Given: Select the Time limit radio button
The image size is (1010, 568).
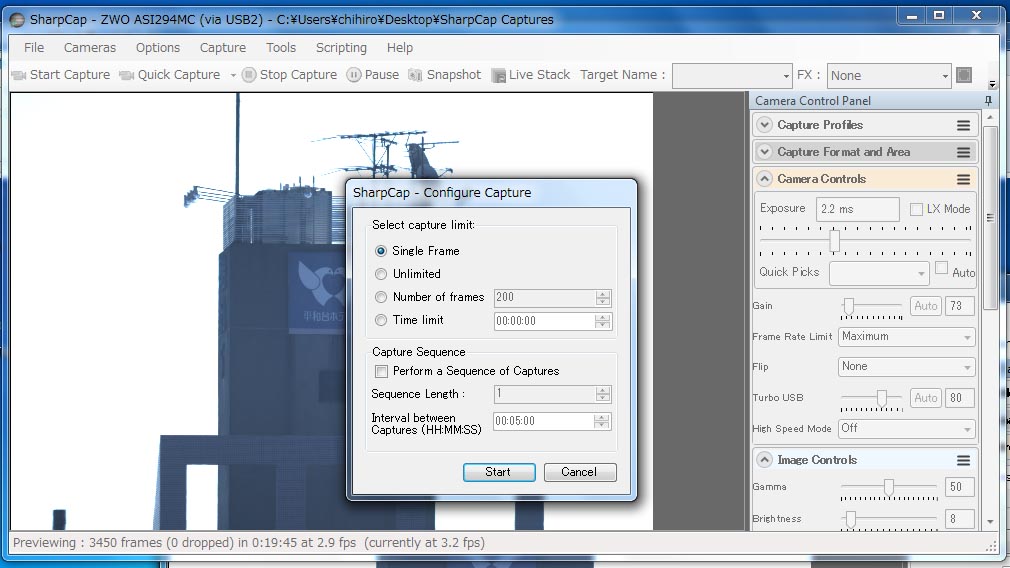Looking at the screenshot, I should [381, 320].
